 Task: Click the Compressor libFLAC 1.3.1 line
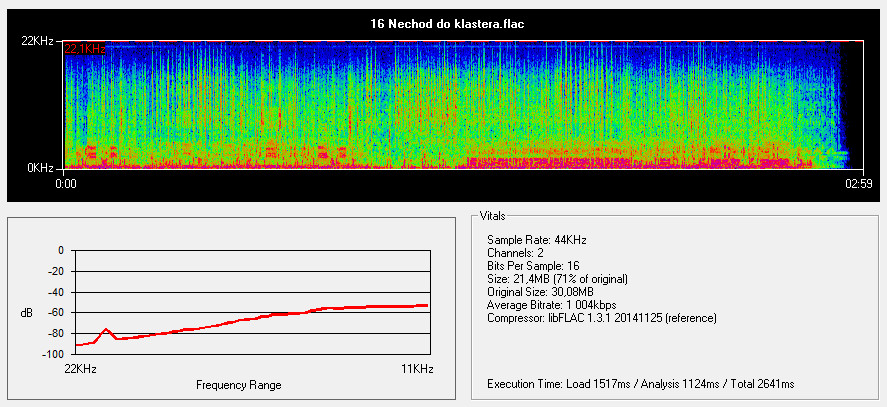click(x=602, y=318)
